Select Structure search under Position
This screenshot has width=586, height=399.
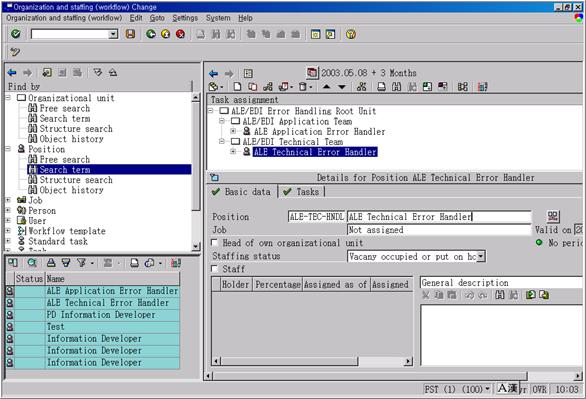[x=76, y=180]
